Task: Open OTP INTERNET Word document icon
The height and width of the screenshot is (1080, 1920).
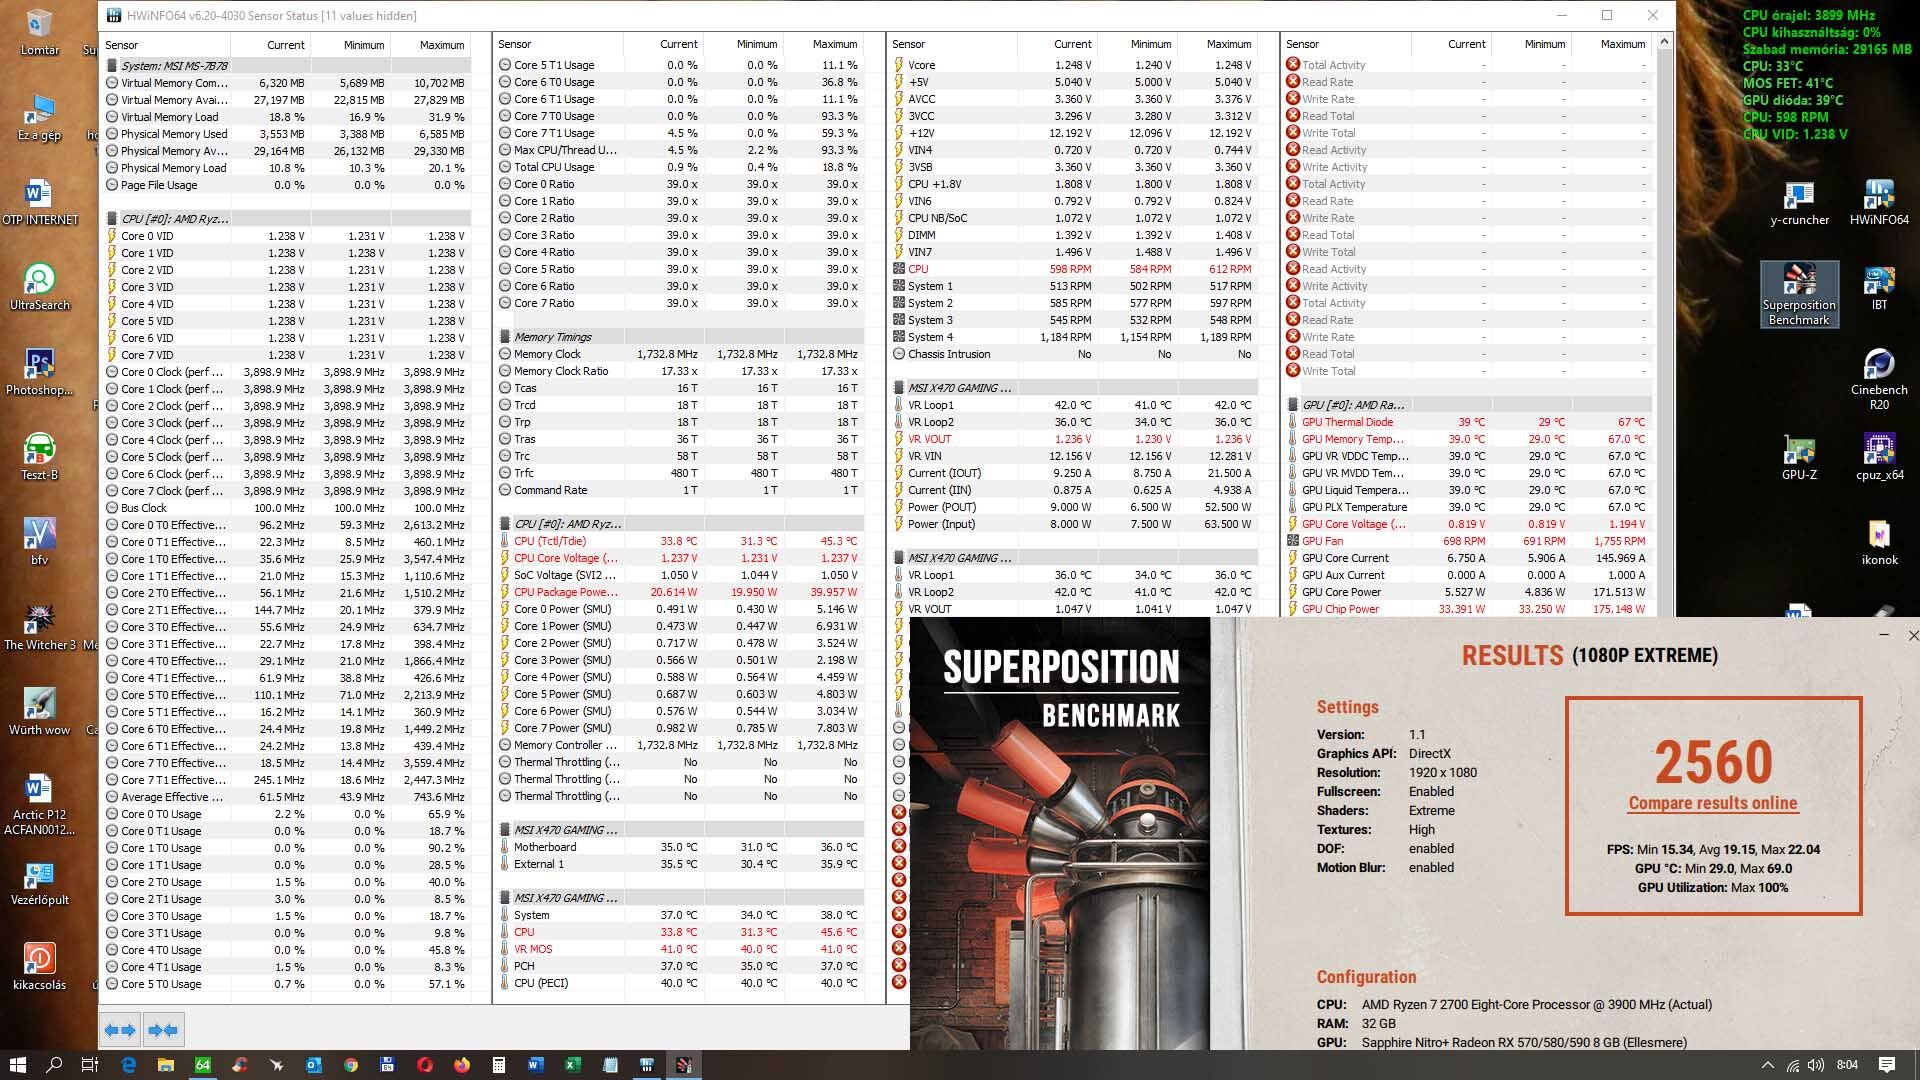Action: point(39,203)
